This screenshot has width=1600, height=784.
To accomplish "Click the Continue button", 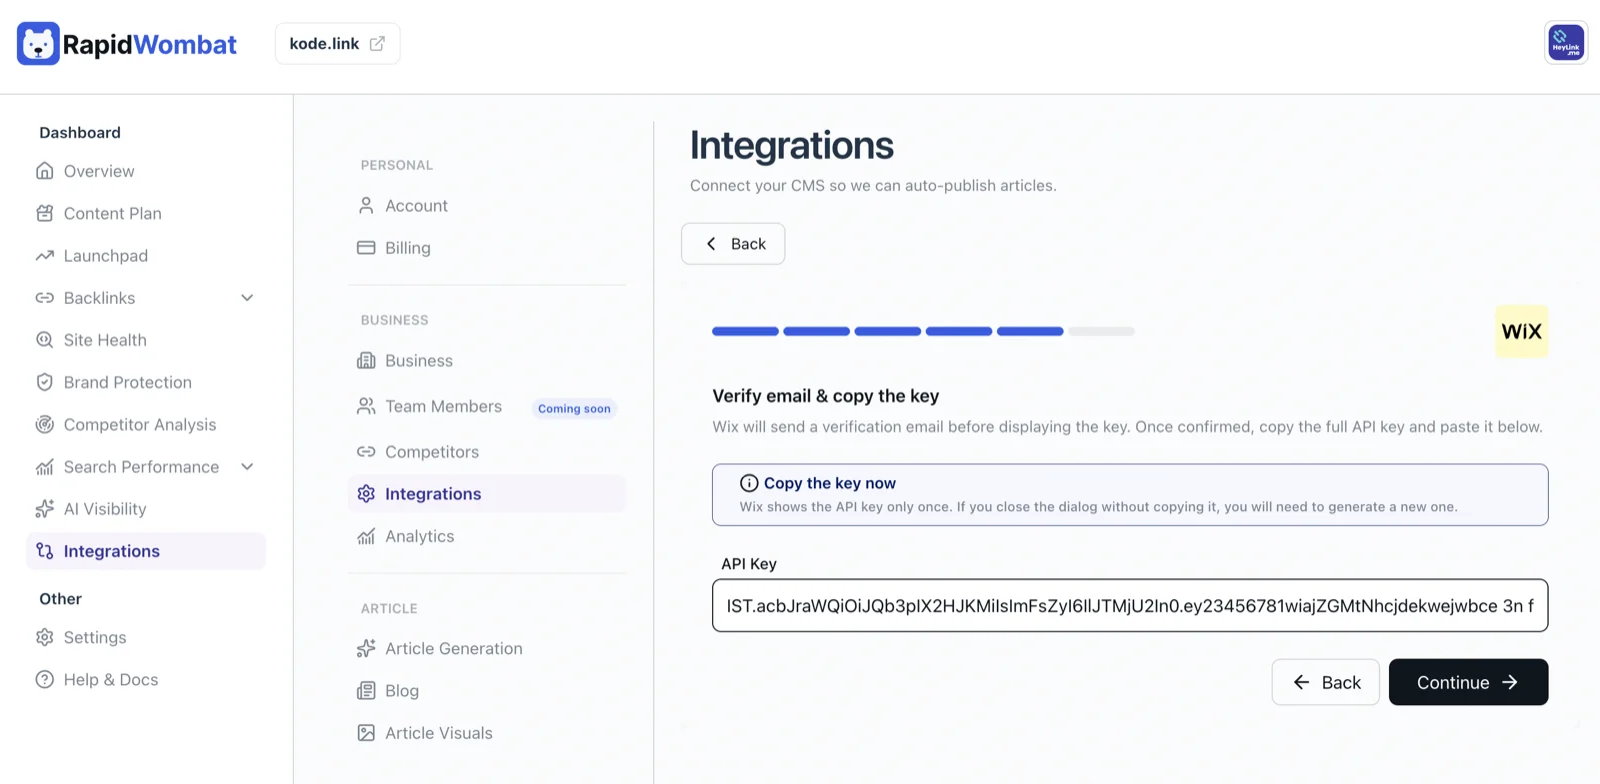I will (1468, 682).
